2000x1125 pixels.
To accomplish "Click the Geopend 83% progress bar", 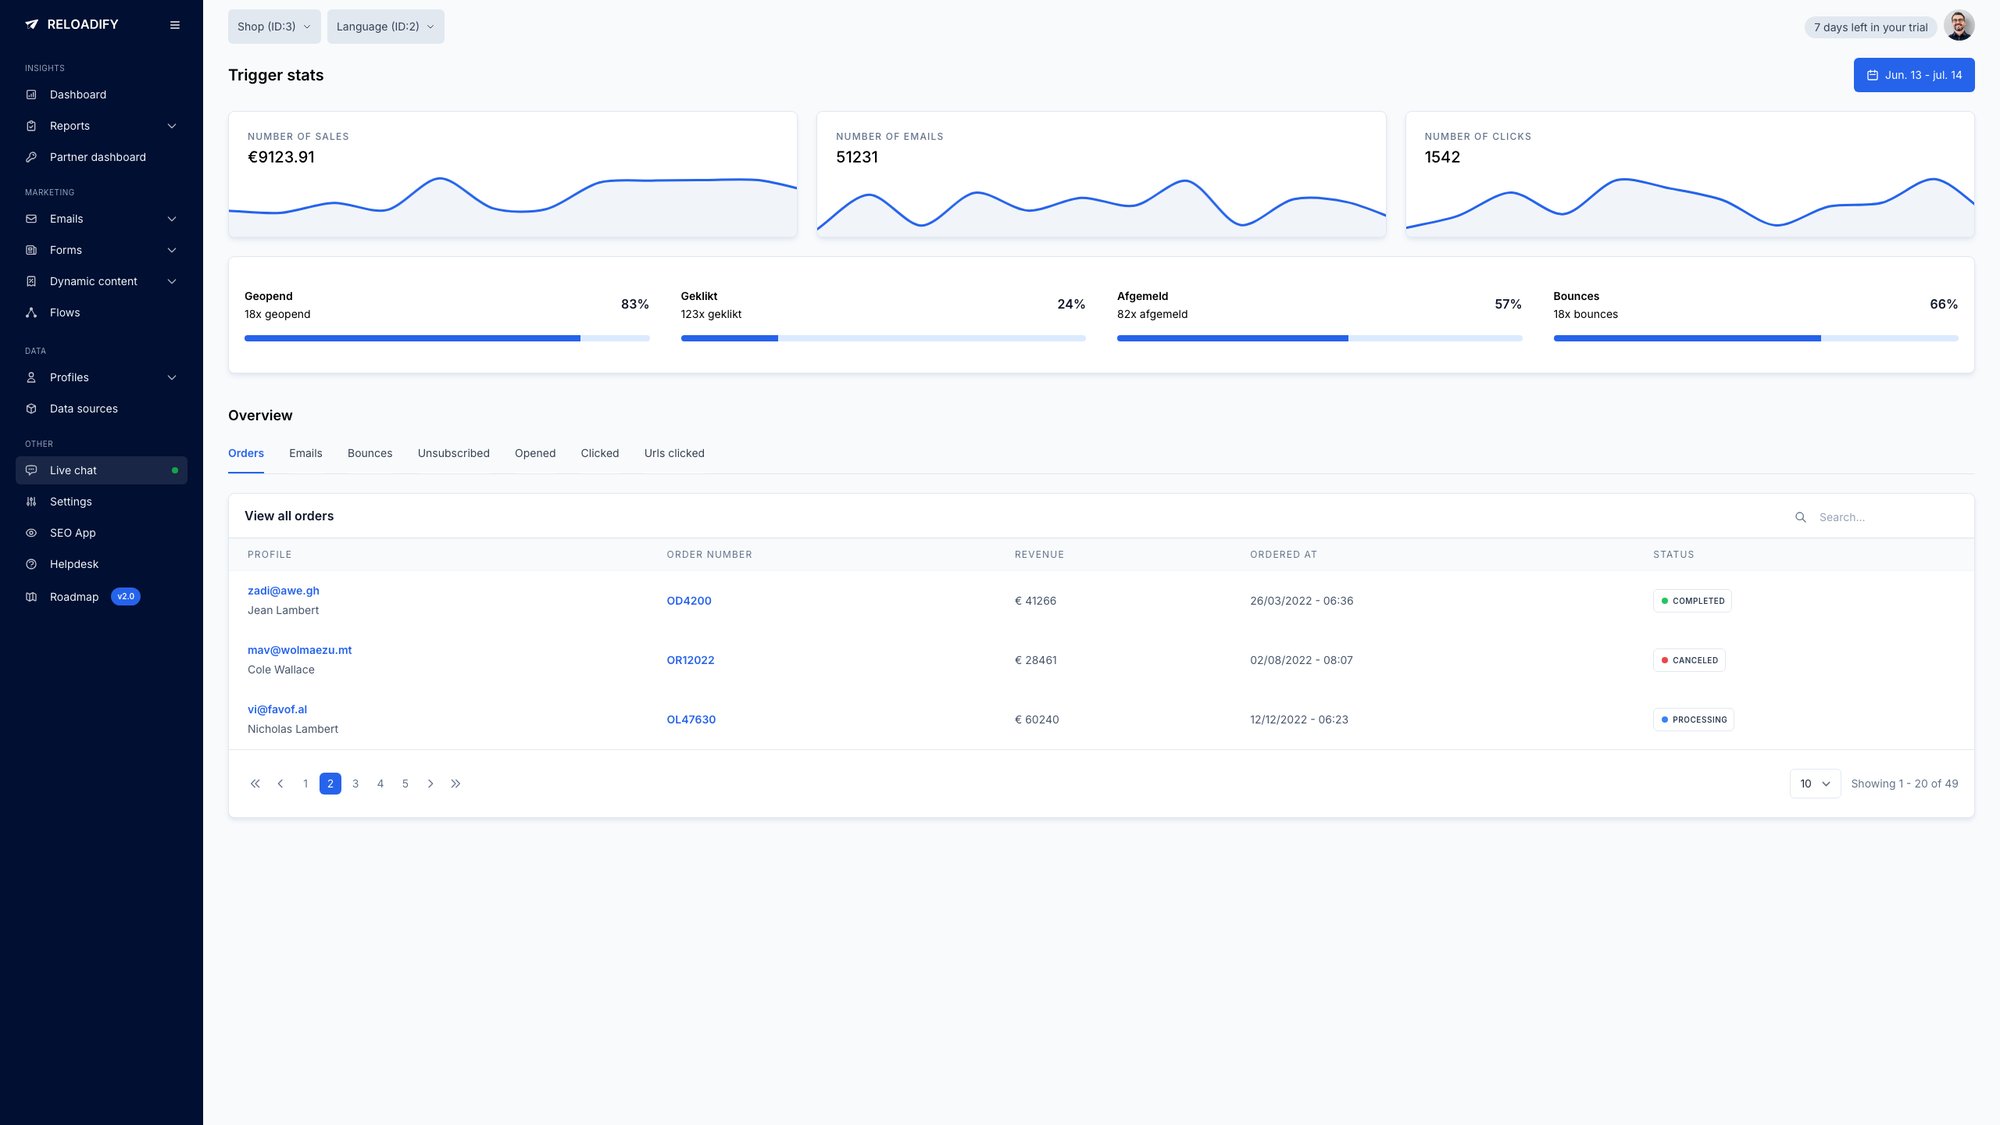I will coord(446,338).
